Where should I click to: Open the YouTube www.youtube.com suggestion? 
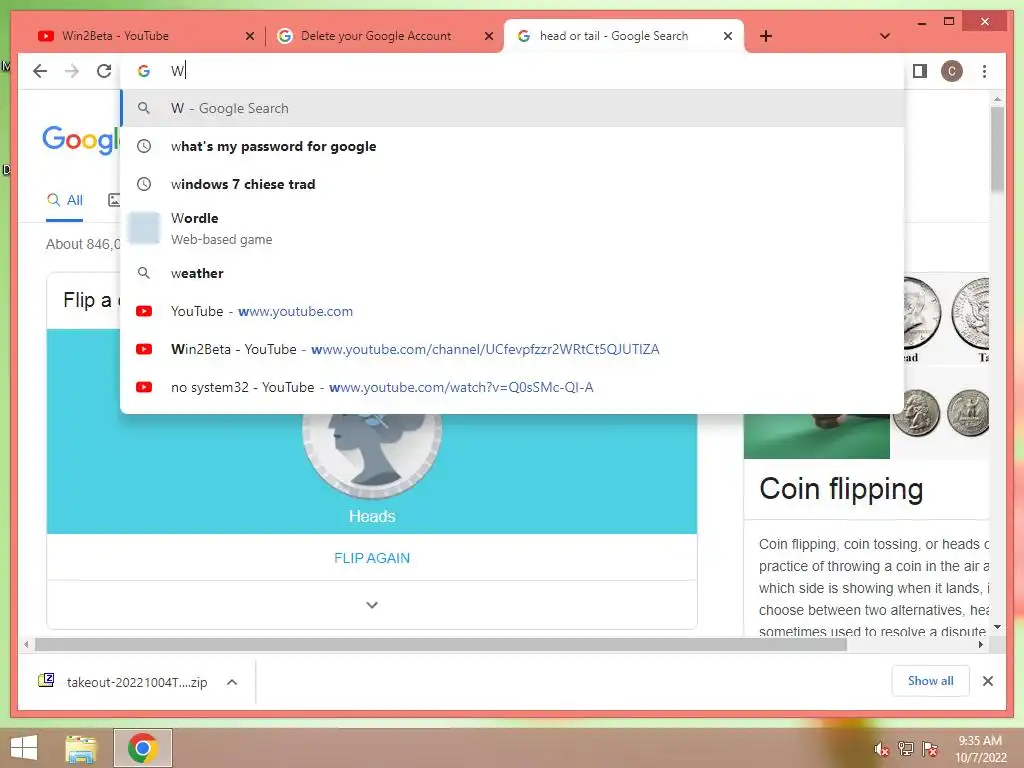513,312
